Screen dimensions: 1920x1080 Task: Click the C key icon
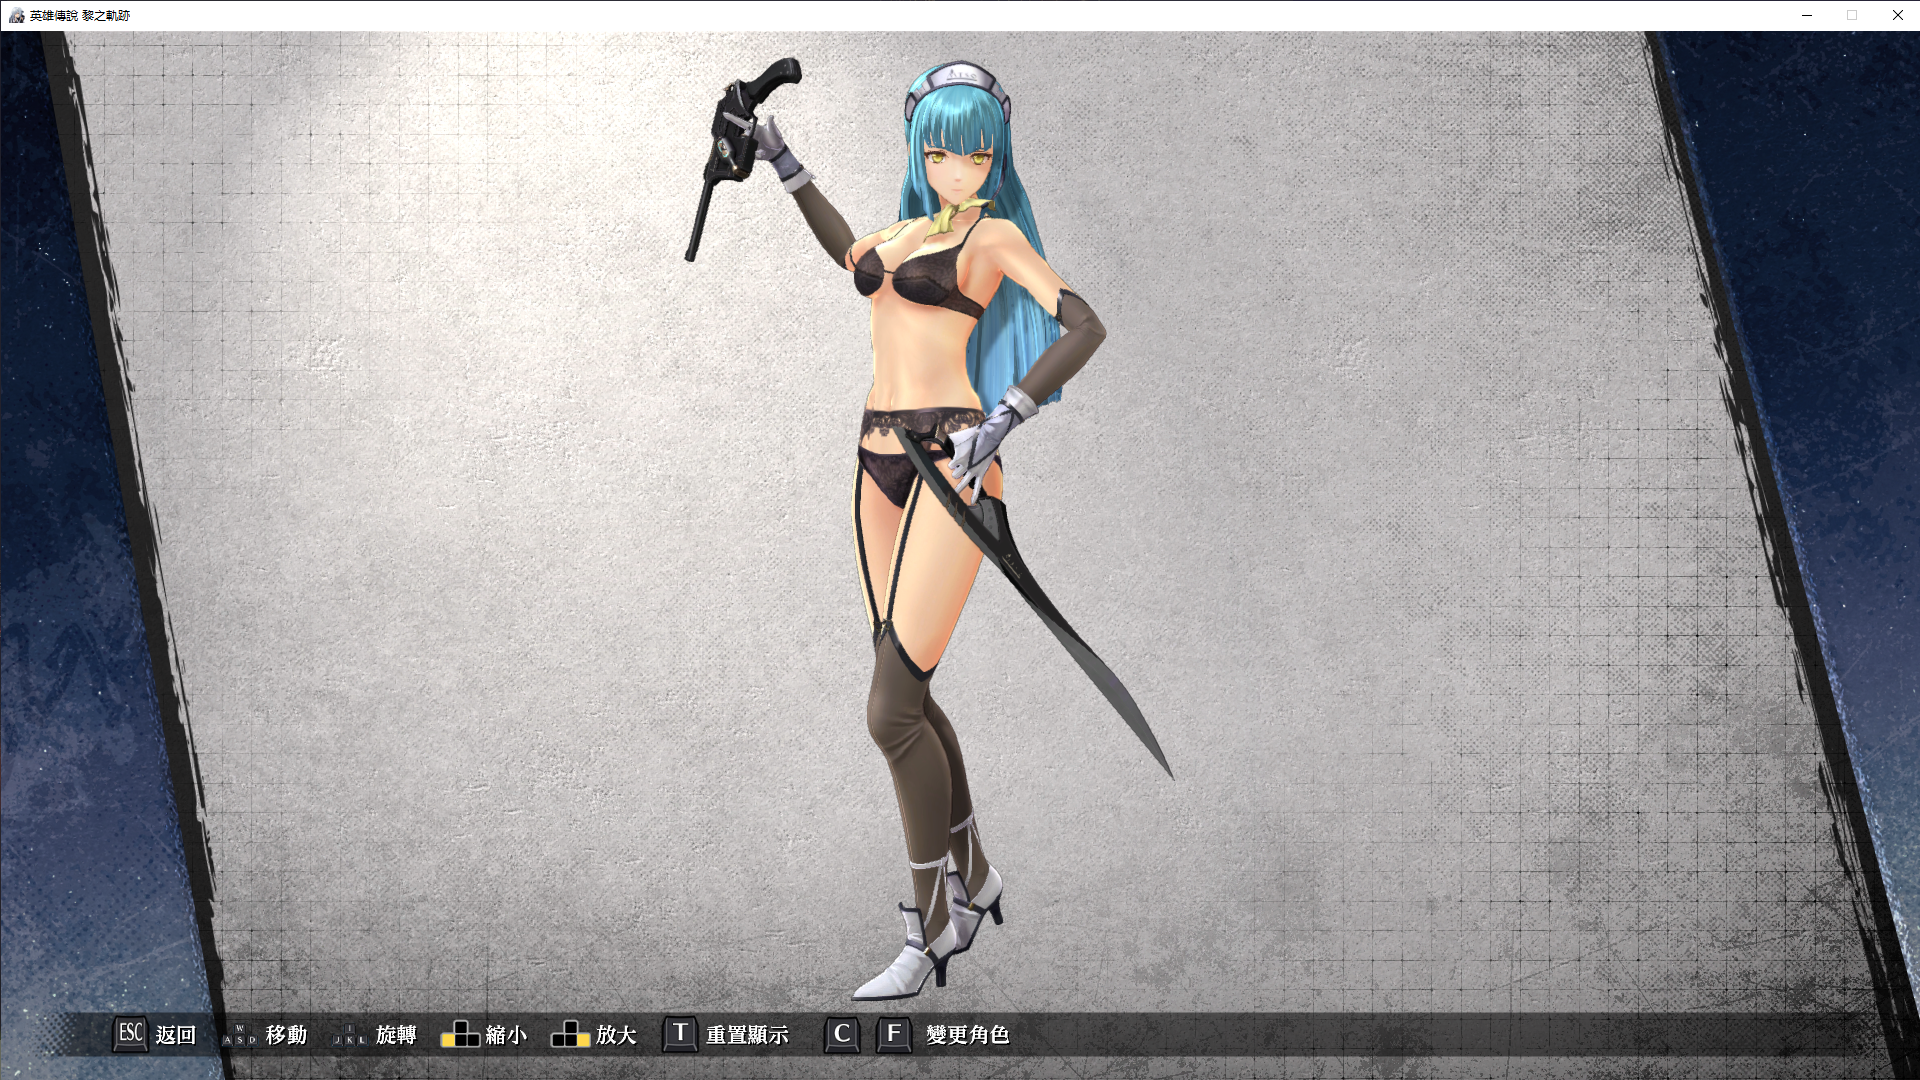pyautogui.click(x=842, y=1034)
